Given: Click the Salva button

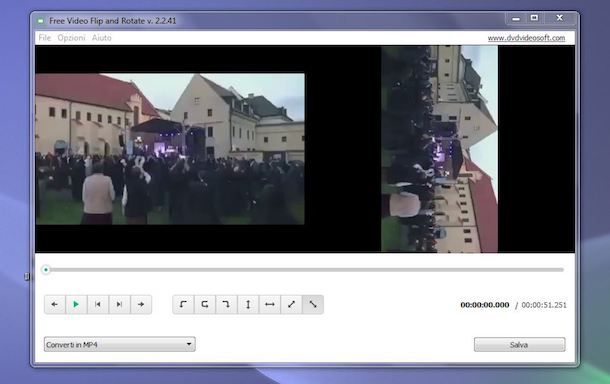Looking at the screenshot, I should pyautogui.click(x=519, y=345).
